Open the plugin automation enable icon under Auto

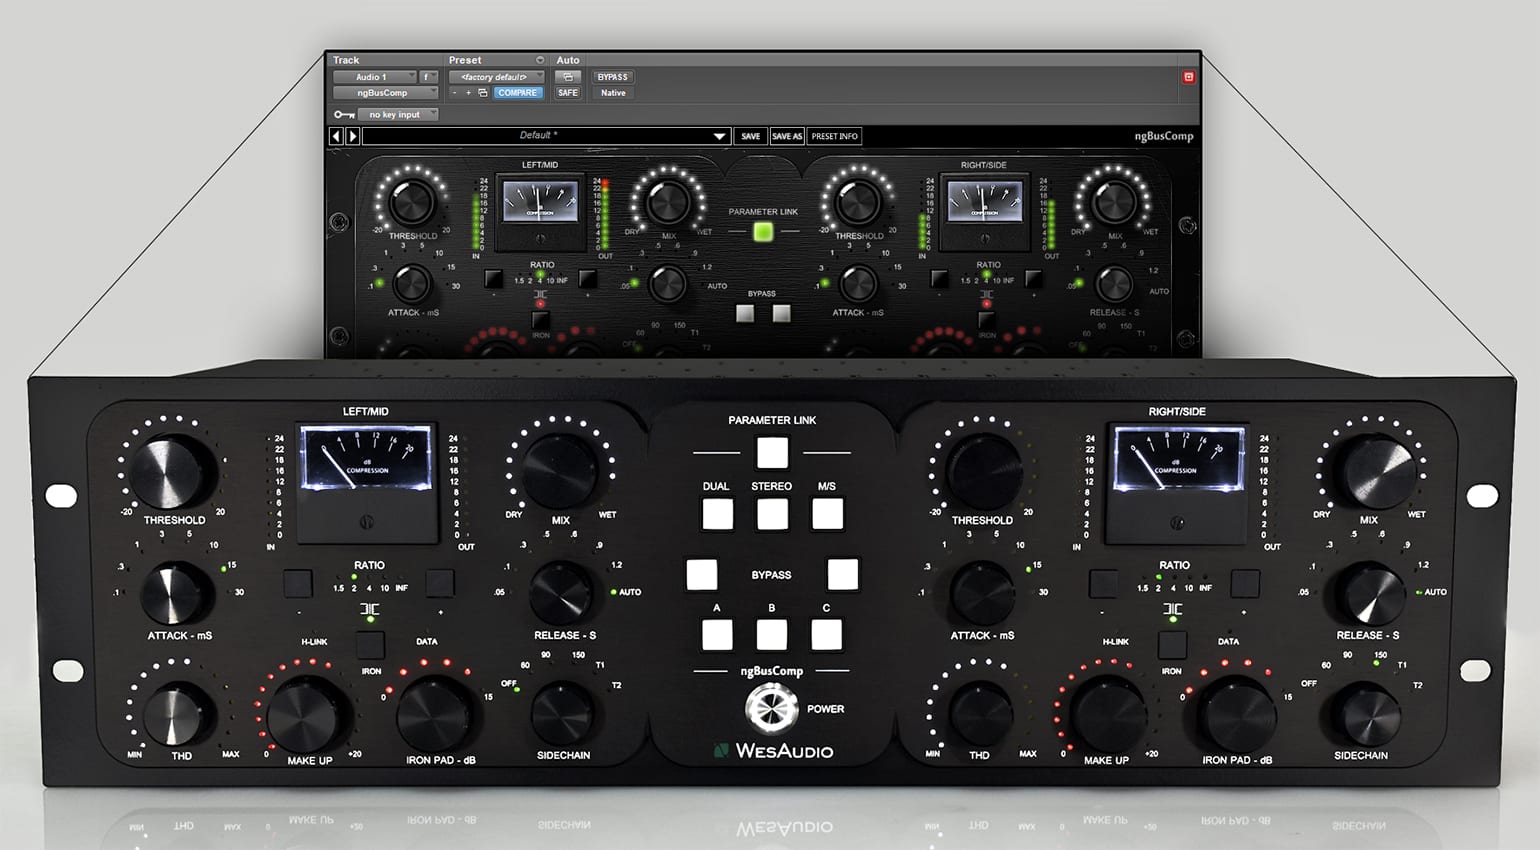click(567, 77)
